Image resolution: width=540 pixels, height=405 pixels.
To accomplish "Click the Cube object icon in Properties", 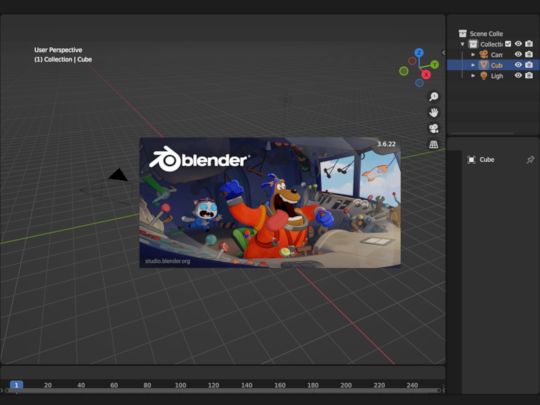I will [471, 159].
